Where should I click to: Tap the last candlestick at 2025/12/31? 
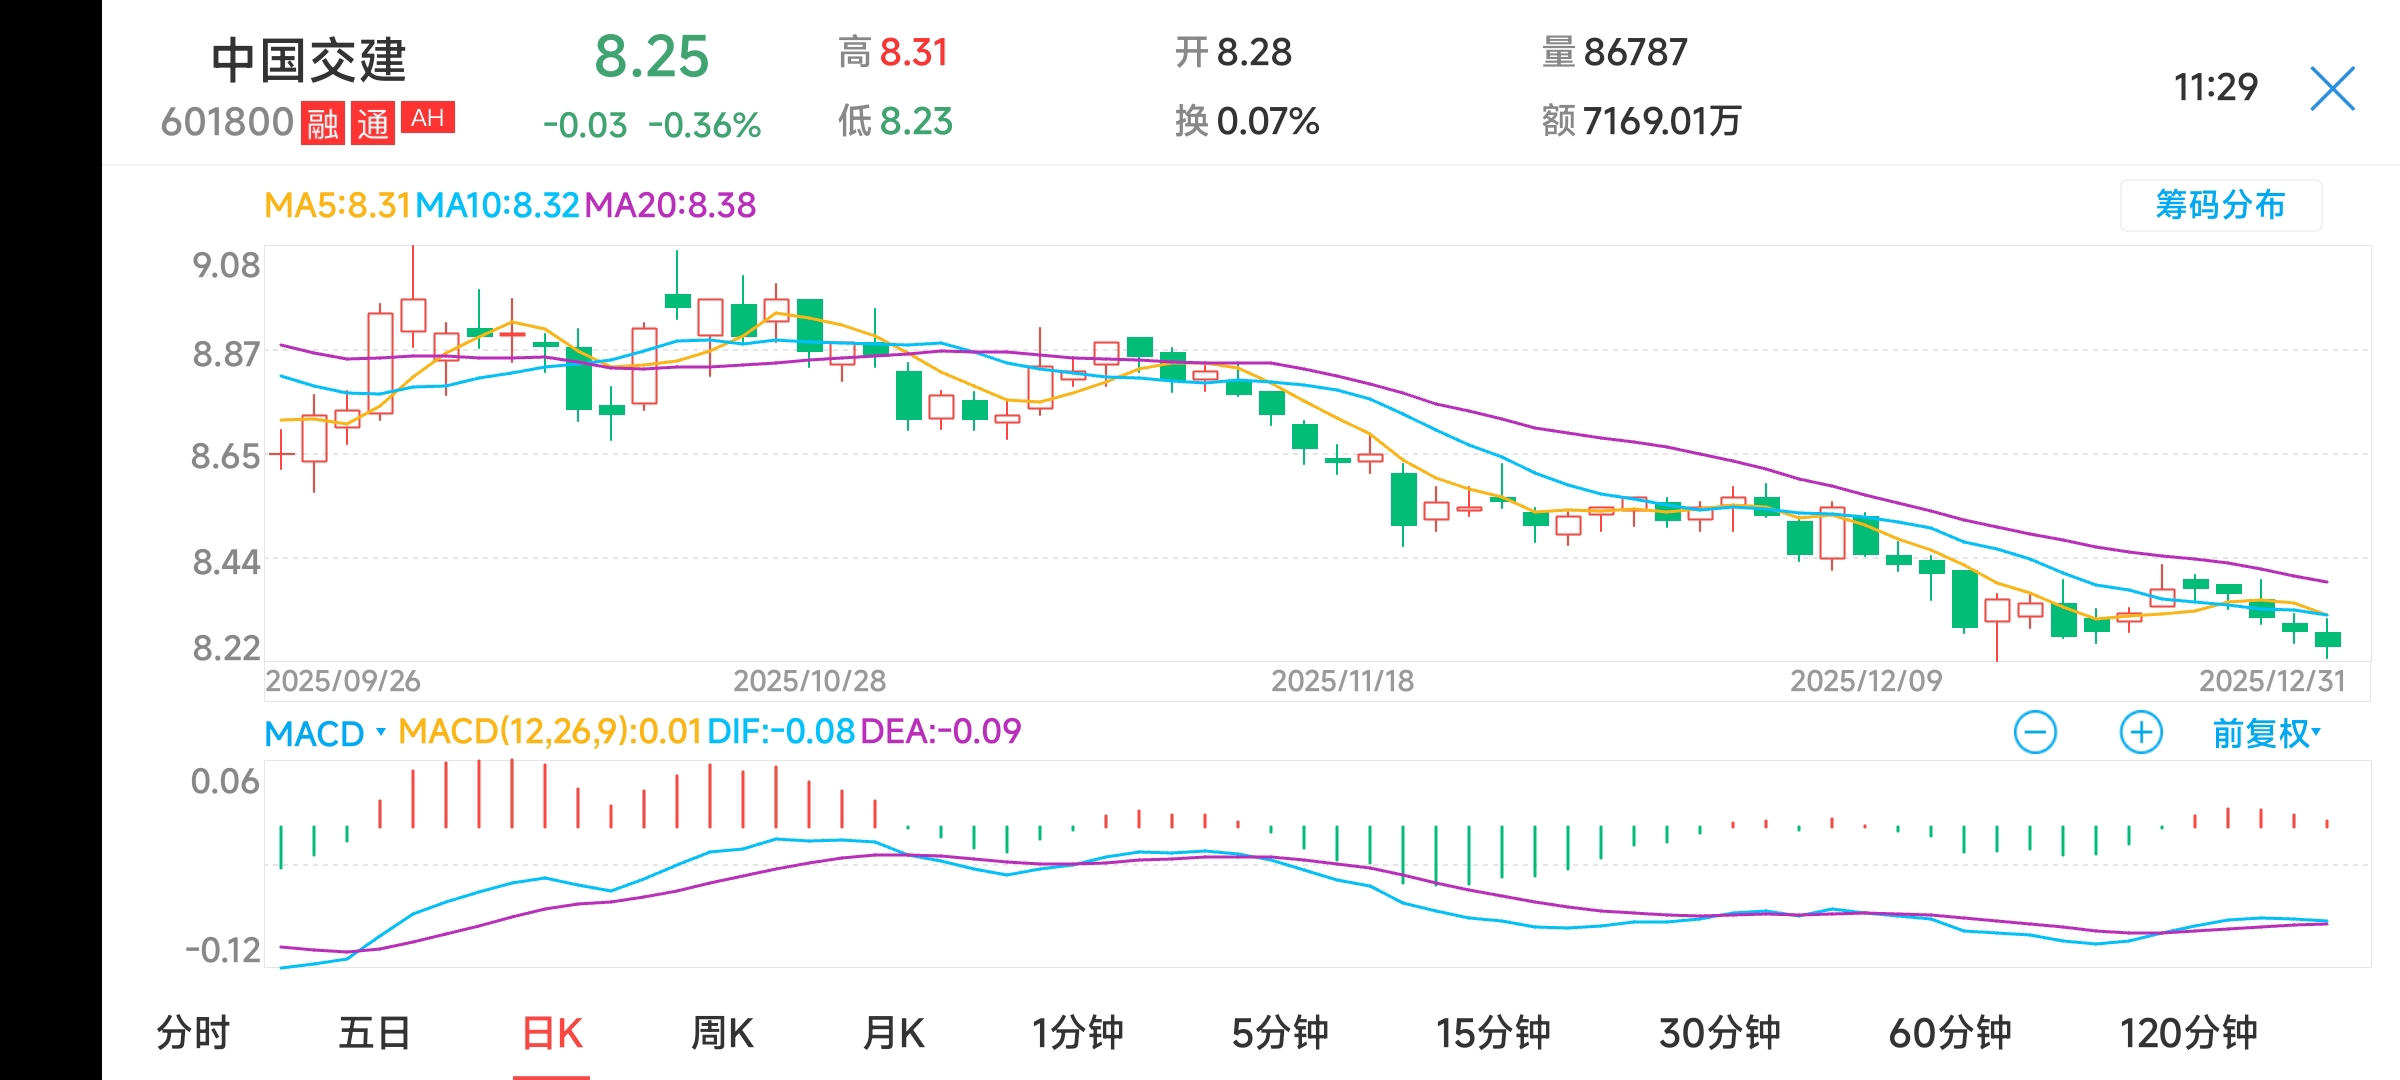[2328, 639]
